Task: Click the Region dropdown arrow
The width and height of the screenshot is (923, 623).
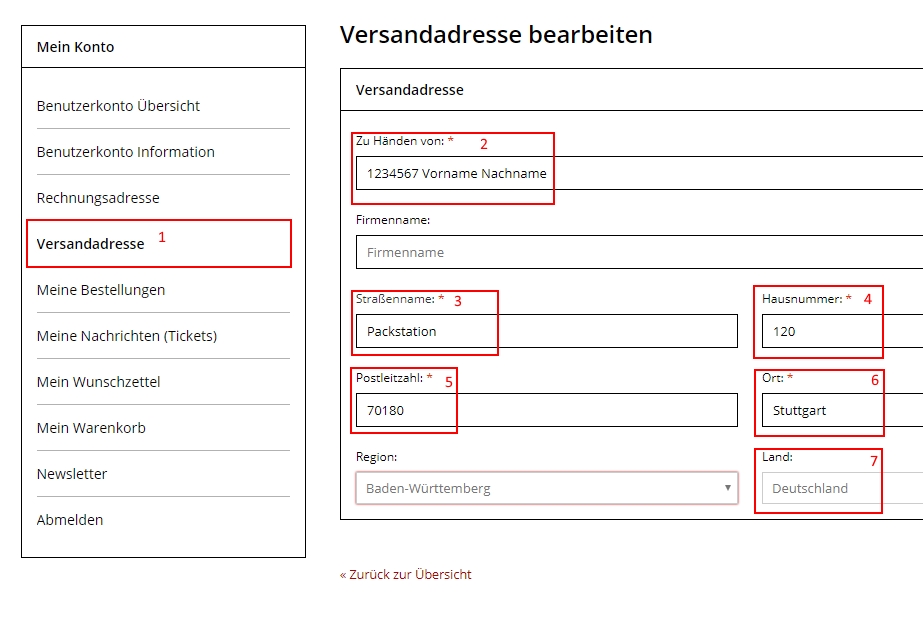Action: (x=728, y=488)
